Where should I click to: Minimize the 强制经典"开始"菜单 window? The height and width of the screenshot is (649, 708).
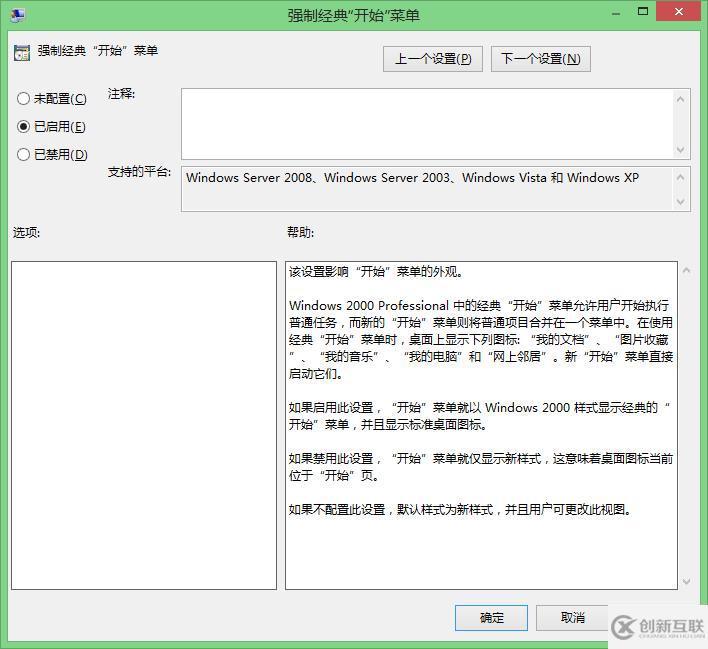(615, 13)
